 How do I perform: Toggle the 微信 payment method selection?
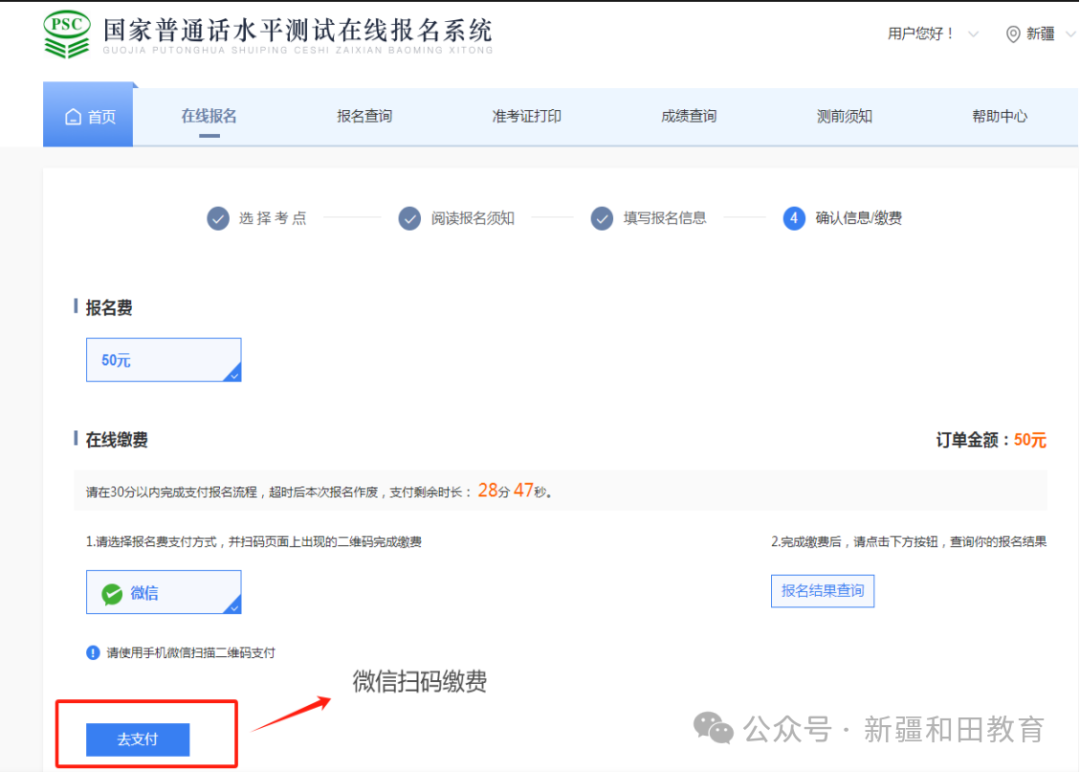tap(163, 592)
